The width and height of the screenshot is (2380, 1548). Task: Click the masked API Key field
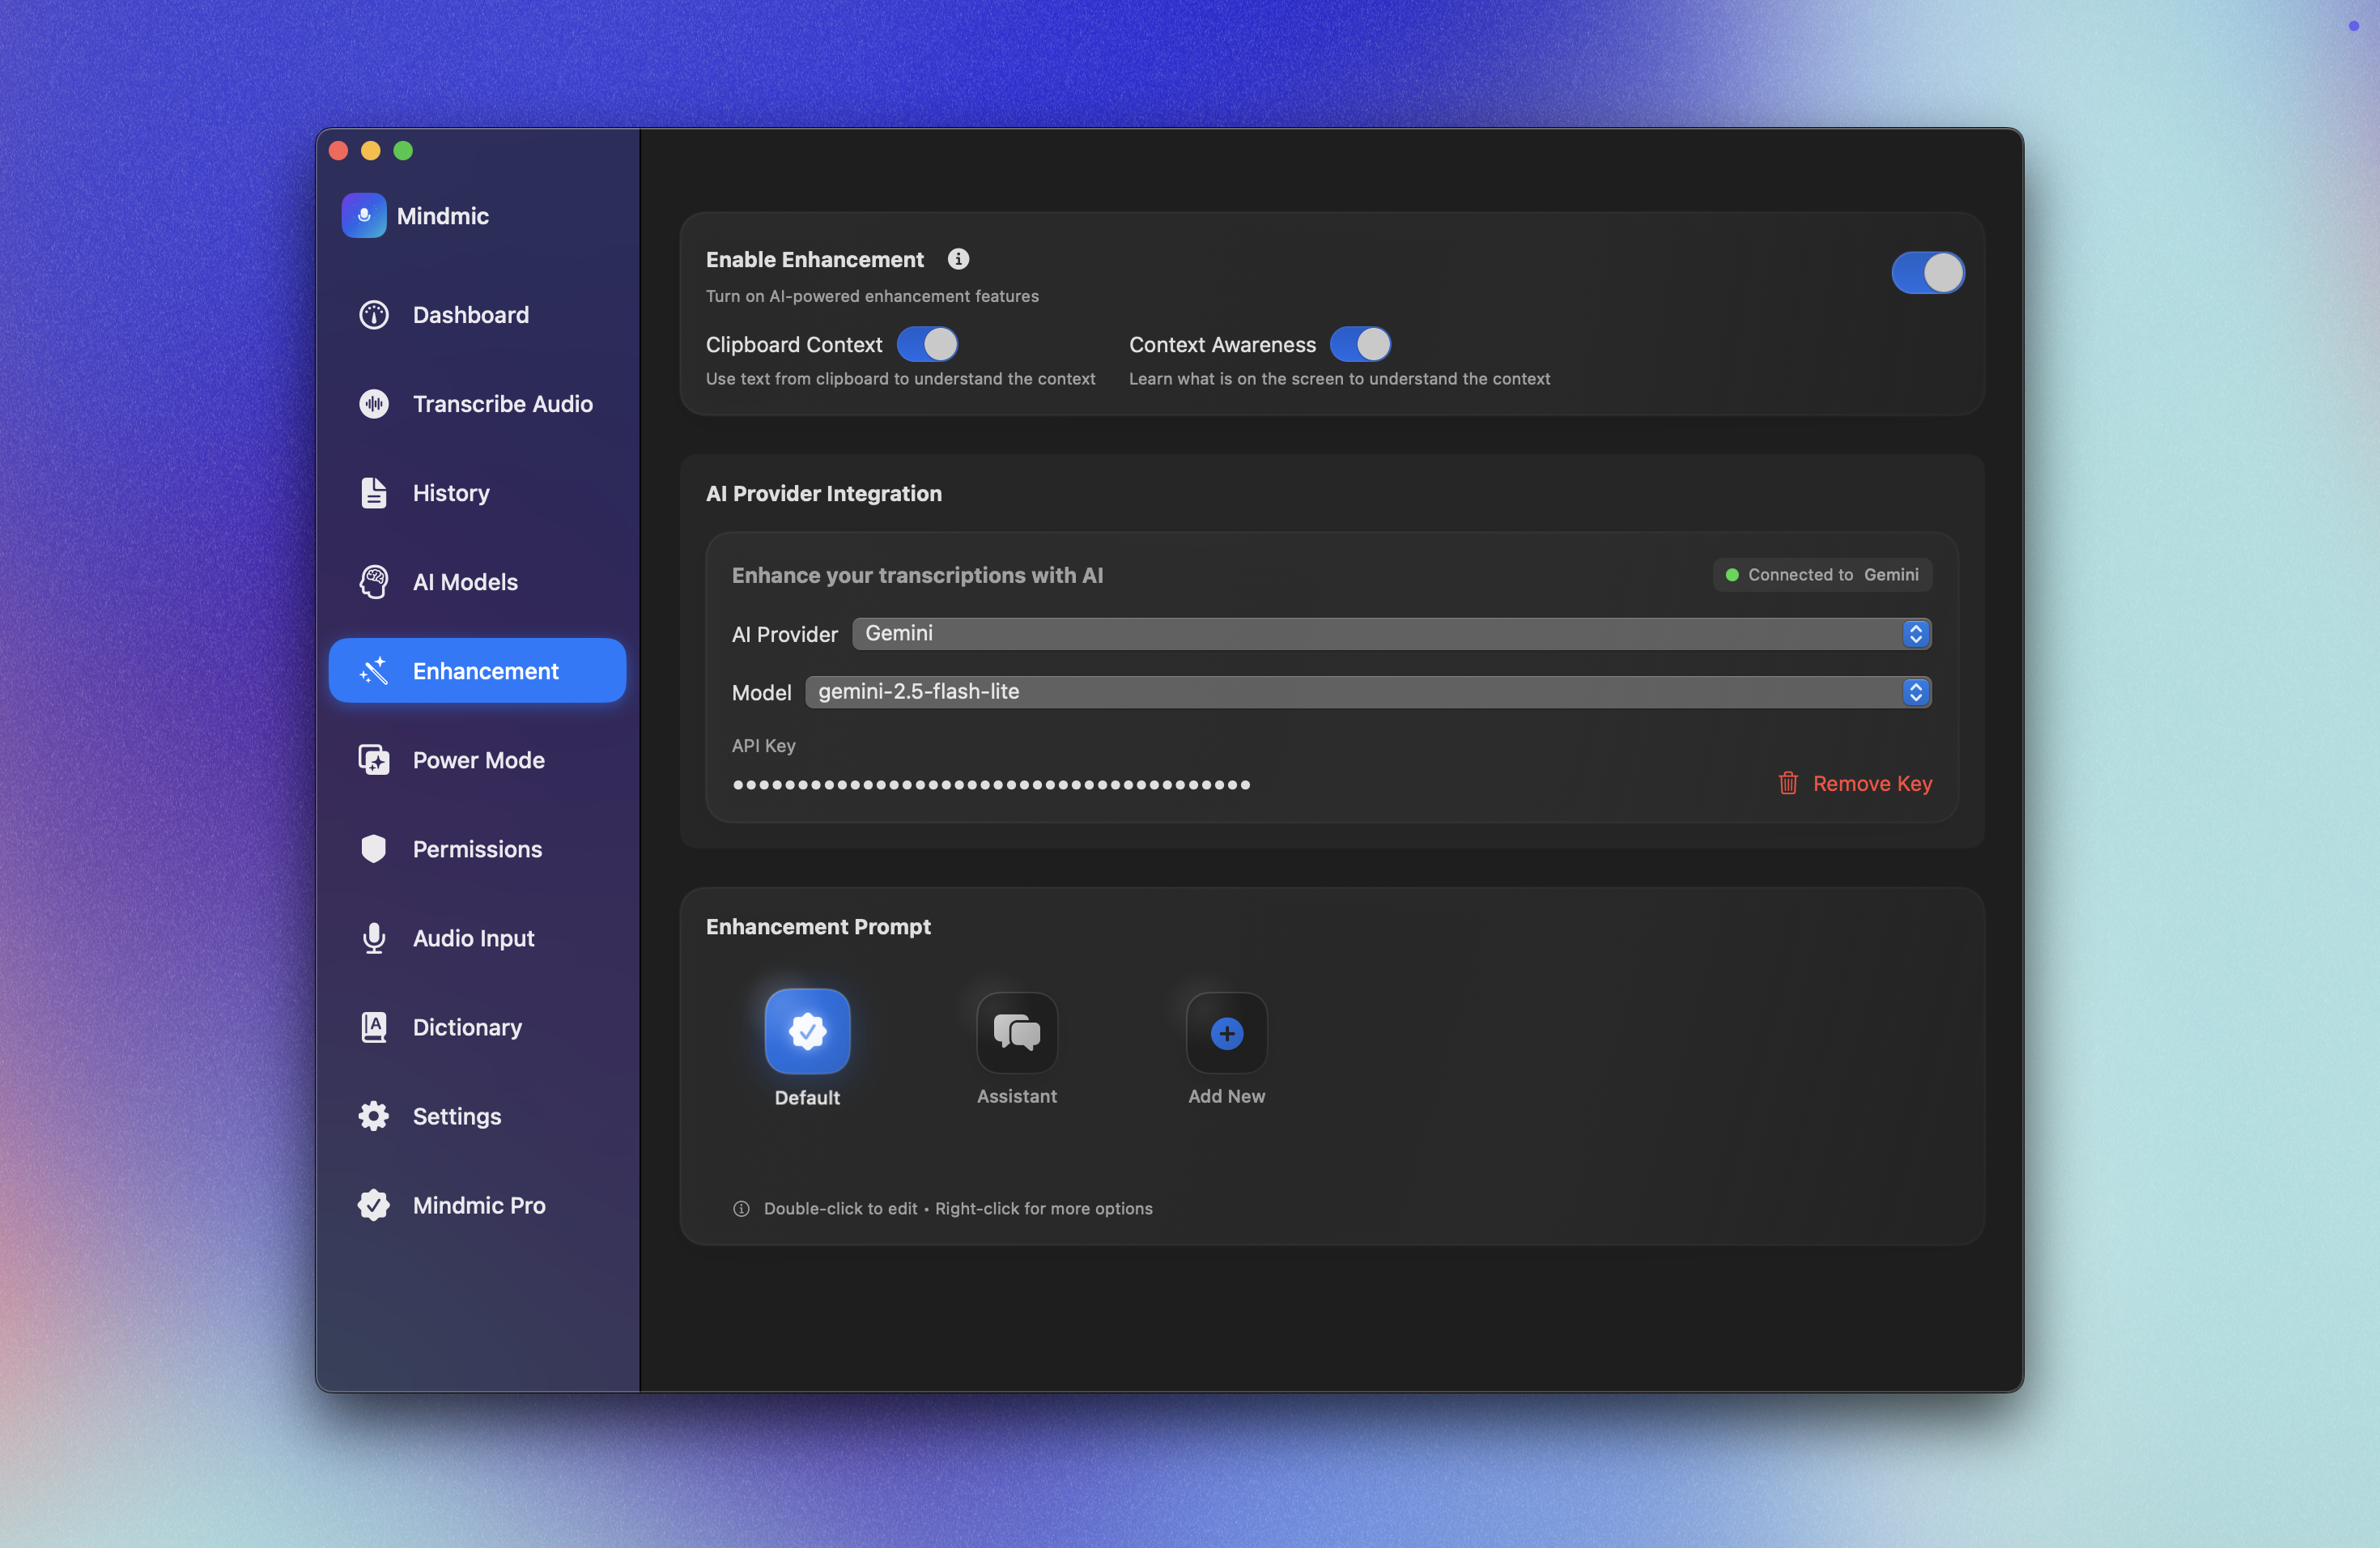pos(991,785)
